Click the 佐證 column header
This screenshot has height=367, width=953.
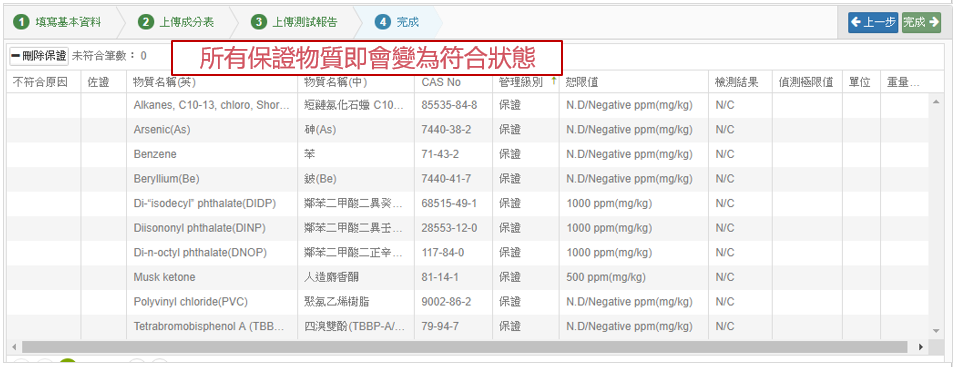pos(103,83)
